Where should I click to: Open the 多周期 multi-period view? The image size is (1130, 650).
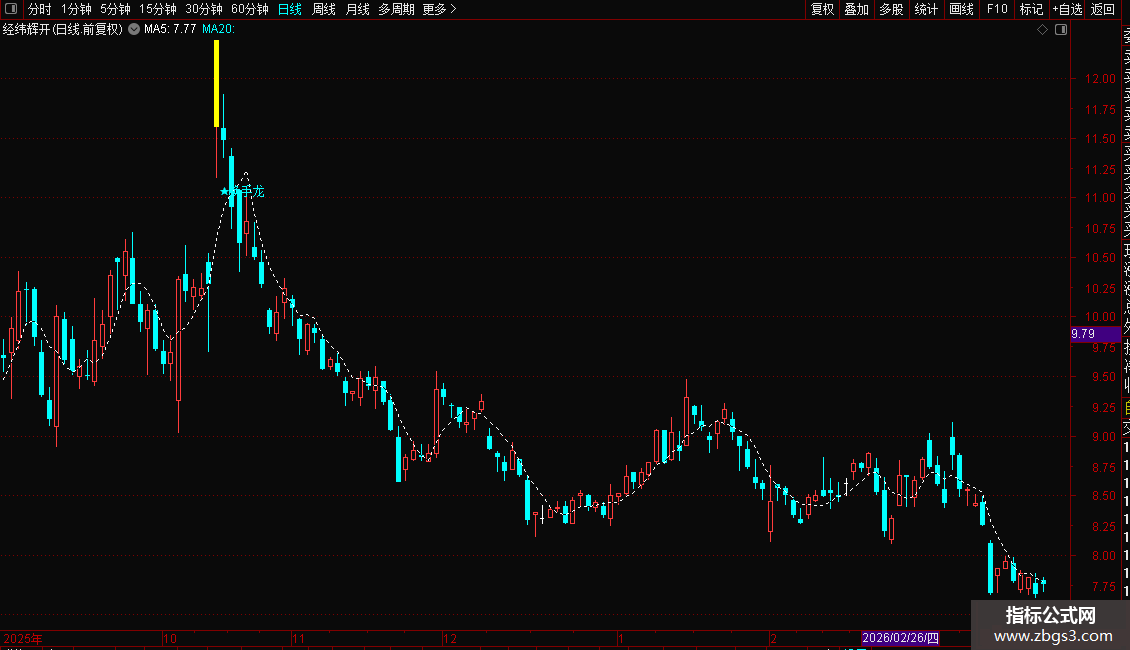[396, 9]
